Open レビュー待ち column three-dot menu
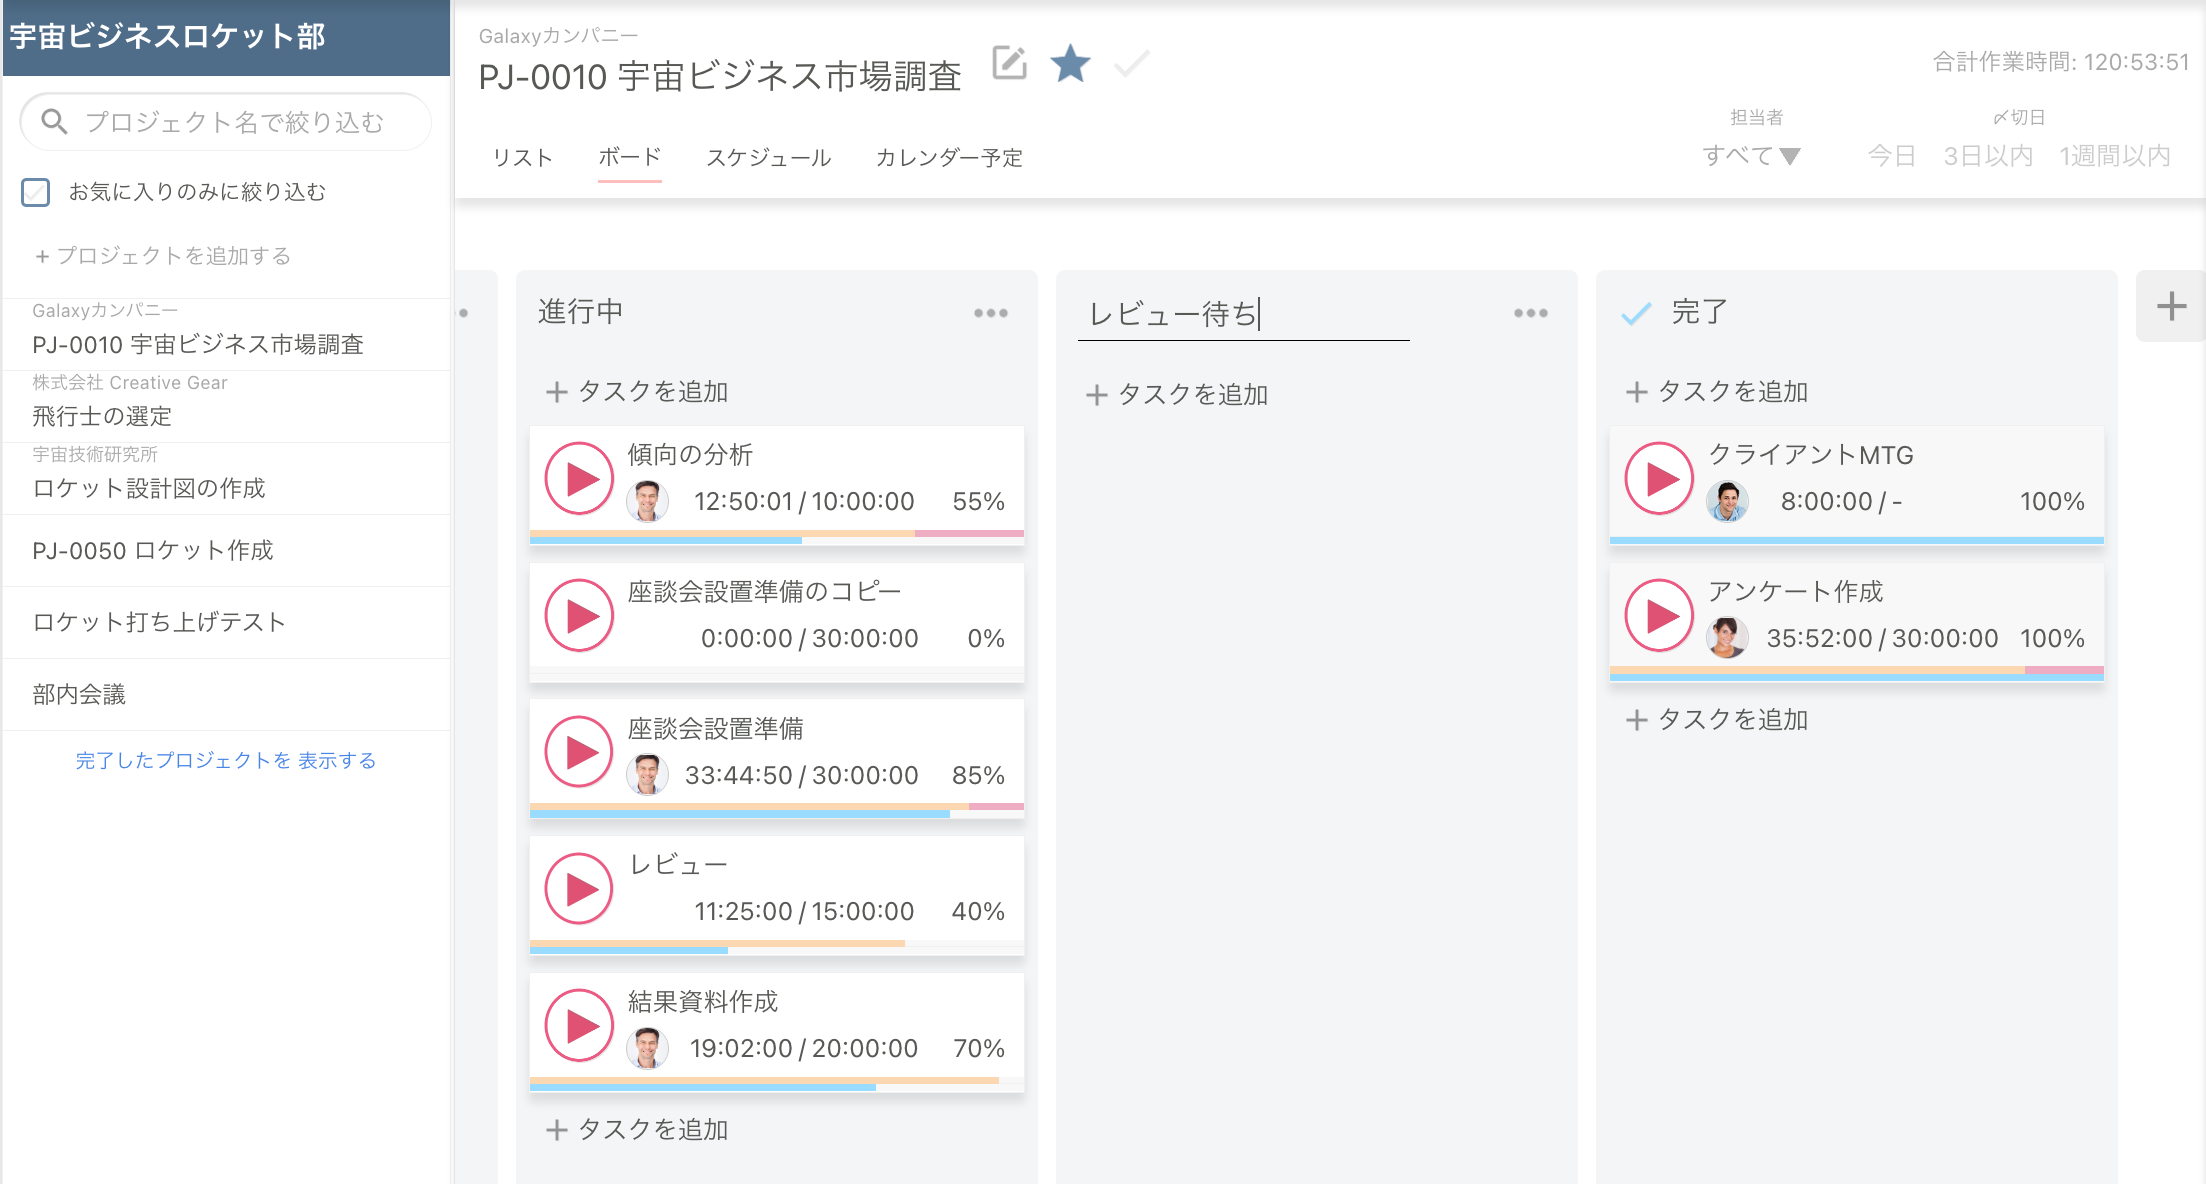Screen dimensions: 2206x1184 [x=1530, y=313]
